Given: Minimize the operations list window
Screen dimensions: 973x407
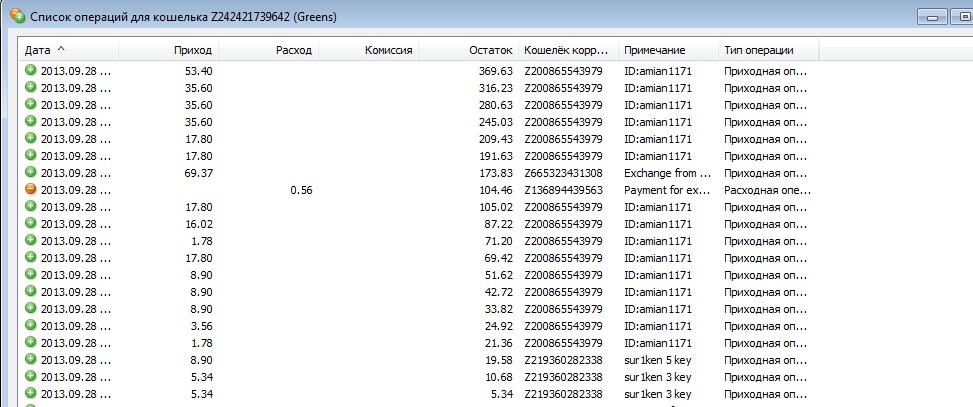Looking at the screenshot, I should [932, 17].
